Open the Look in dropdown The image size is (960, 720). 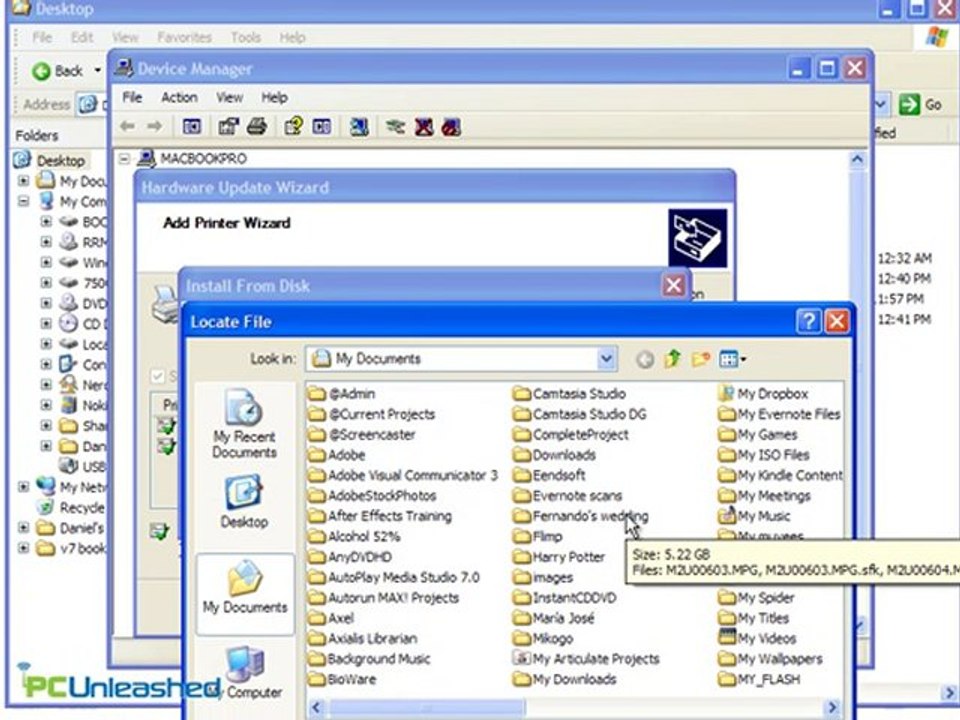pos(606,359)
